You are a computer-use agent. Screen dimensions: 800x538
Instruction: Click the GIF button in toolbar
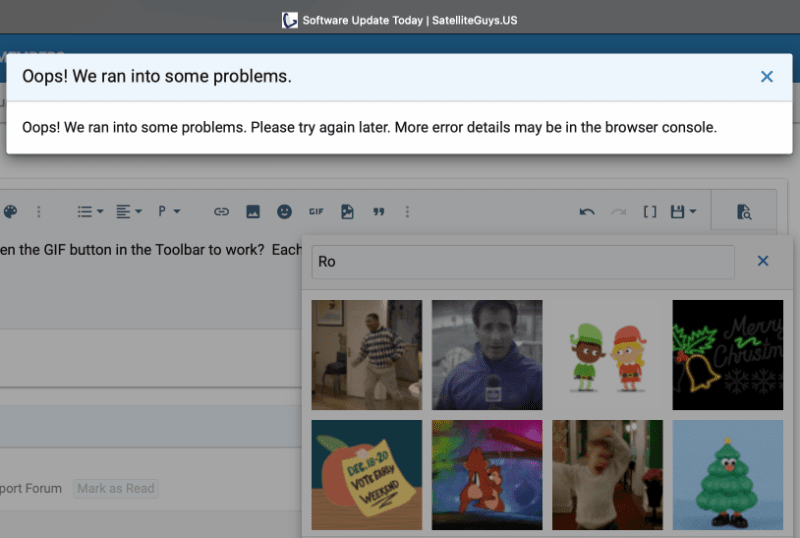316,212
